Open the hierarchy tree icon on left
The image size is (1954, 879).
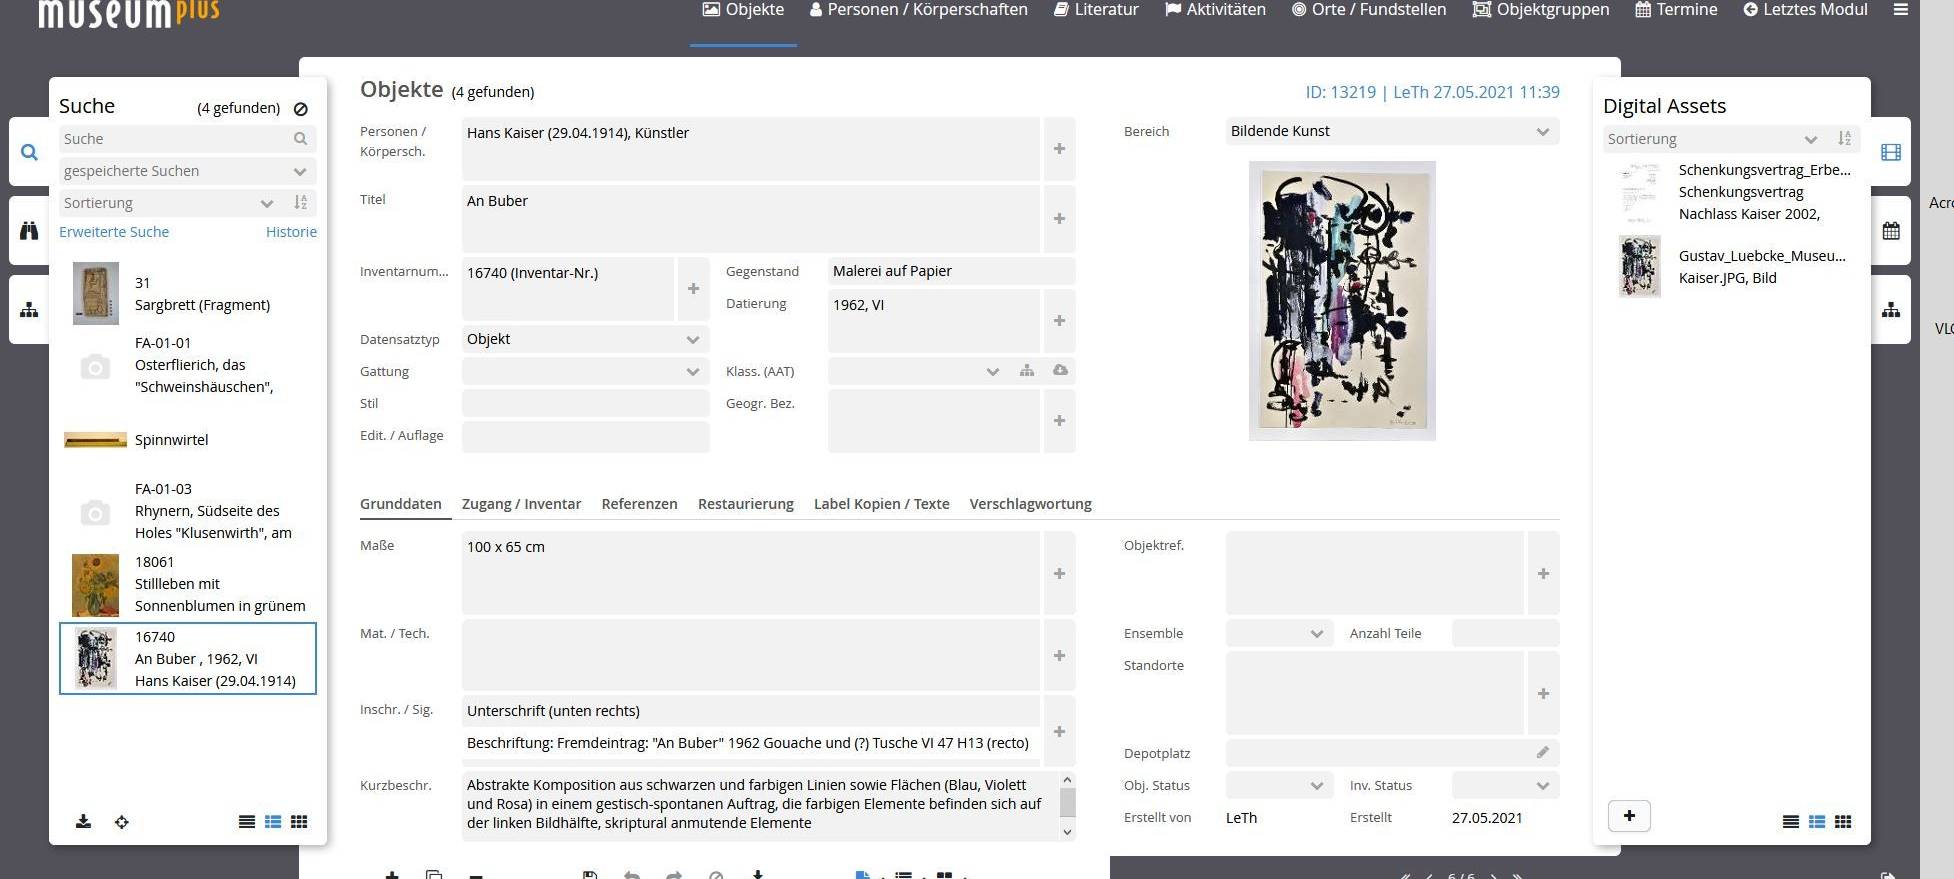pyautogui.click(x=29, y=310)
